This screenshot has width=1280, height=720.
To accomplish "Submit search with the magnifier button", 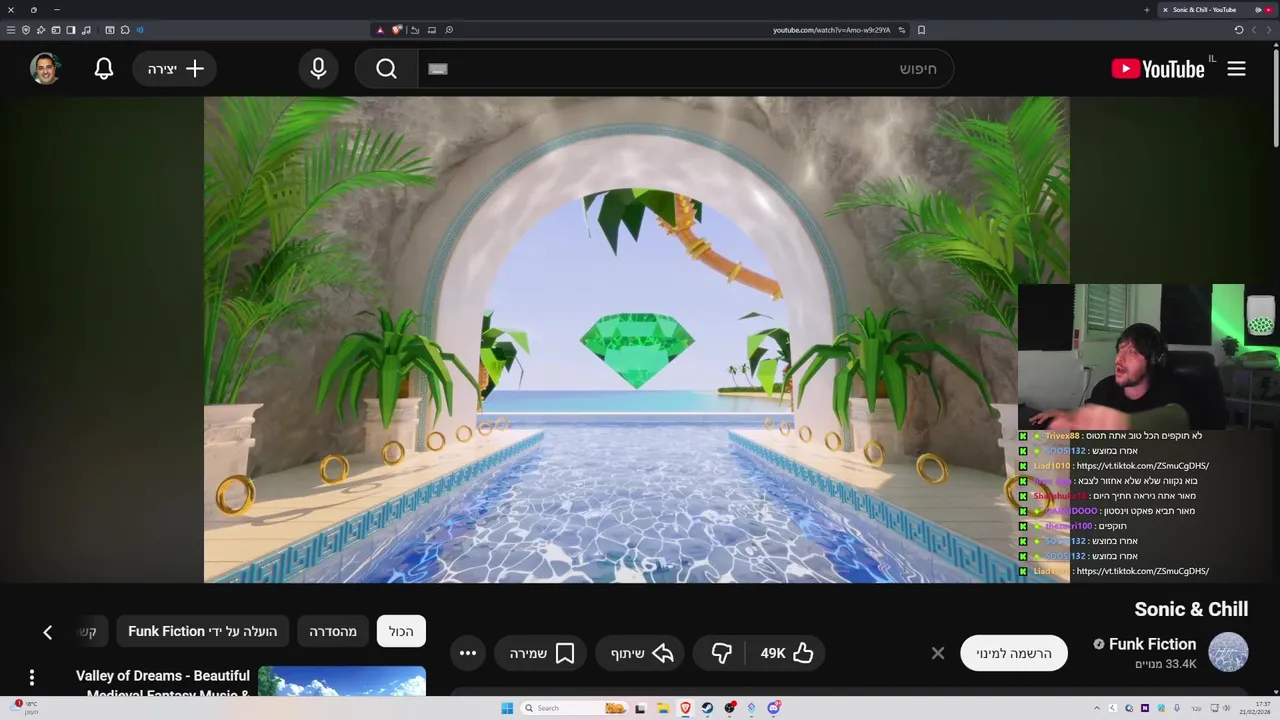I will tap(386, 68).
